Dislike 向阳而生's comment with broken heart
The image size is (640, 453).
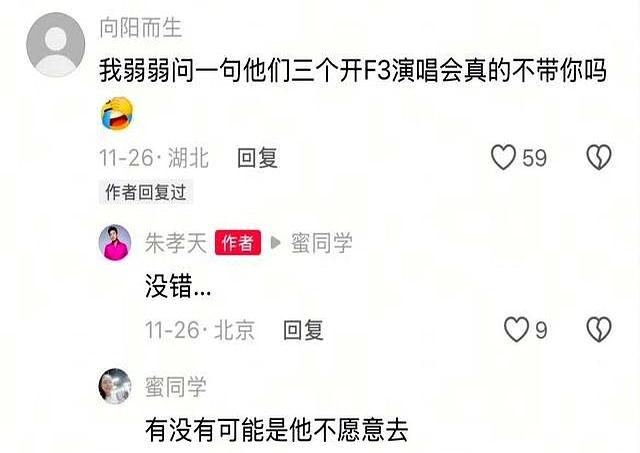[599, 157]
